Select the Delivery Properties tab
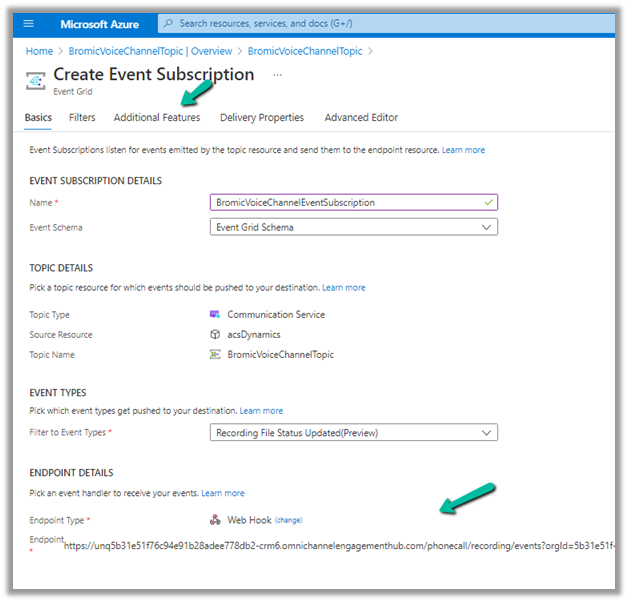Viewport: 628px width, 602px height. (261, 118)
